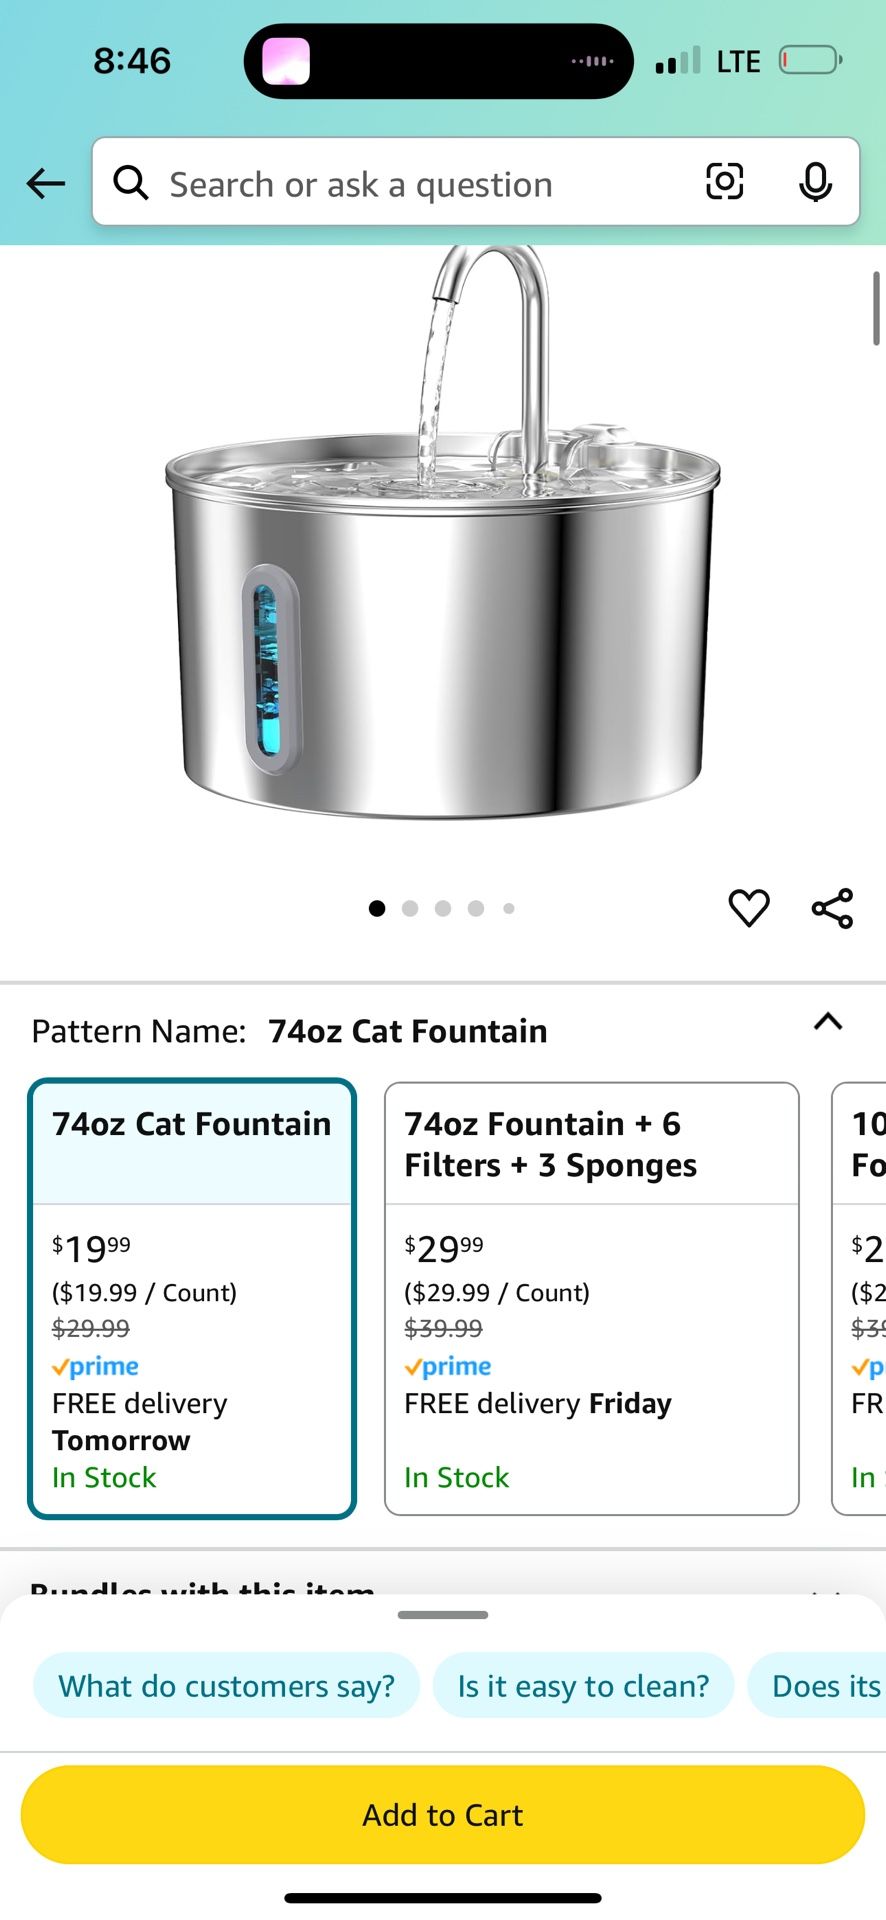This screenshot has width=886, height=1920.
Task: Tap the back arrow icon
Action: 46,184
